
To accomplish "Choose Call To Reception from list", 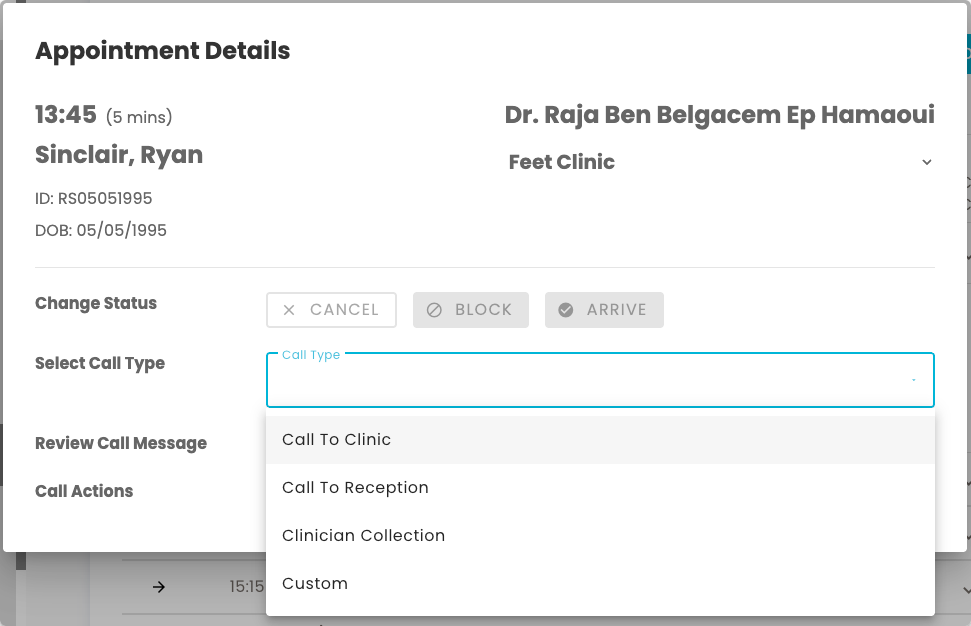I will [x=355, y=488].
